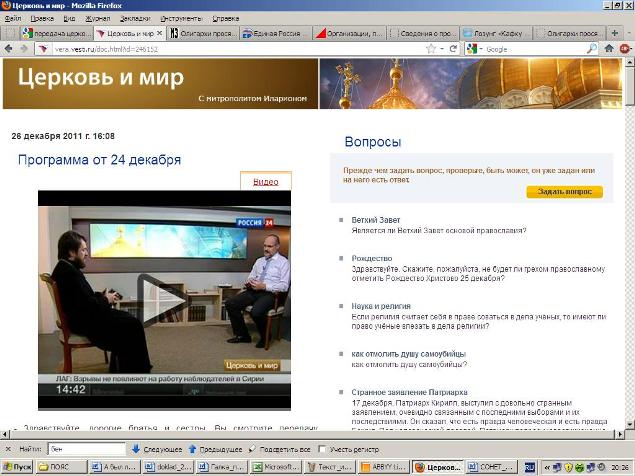The image size is (635, 476).
Task: Open the Firefox home page icon
Action: [x=609, y=49]
